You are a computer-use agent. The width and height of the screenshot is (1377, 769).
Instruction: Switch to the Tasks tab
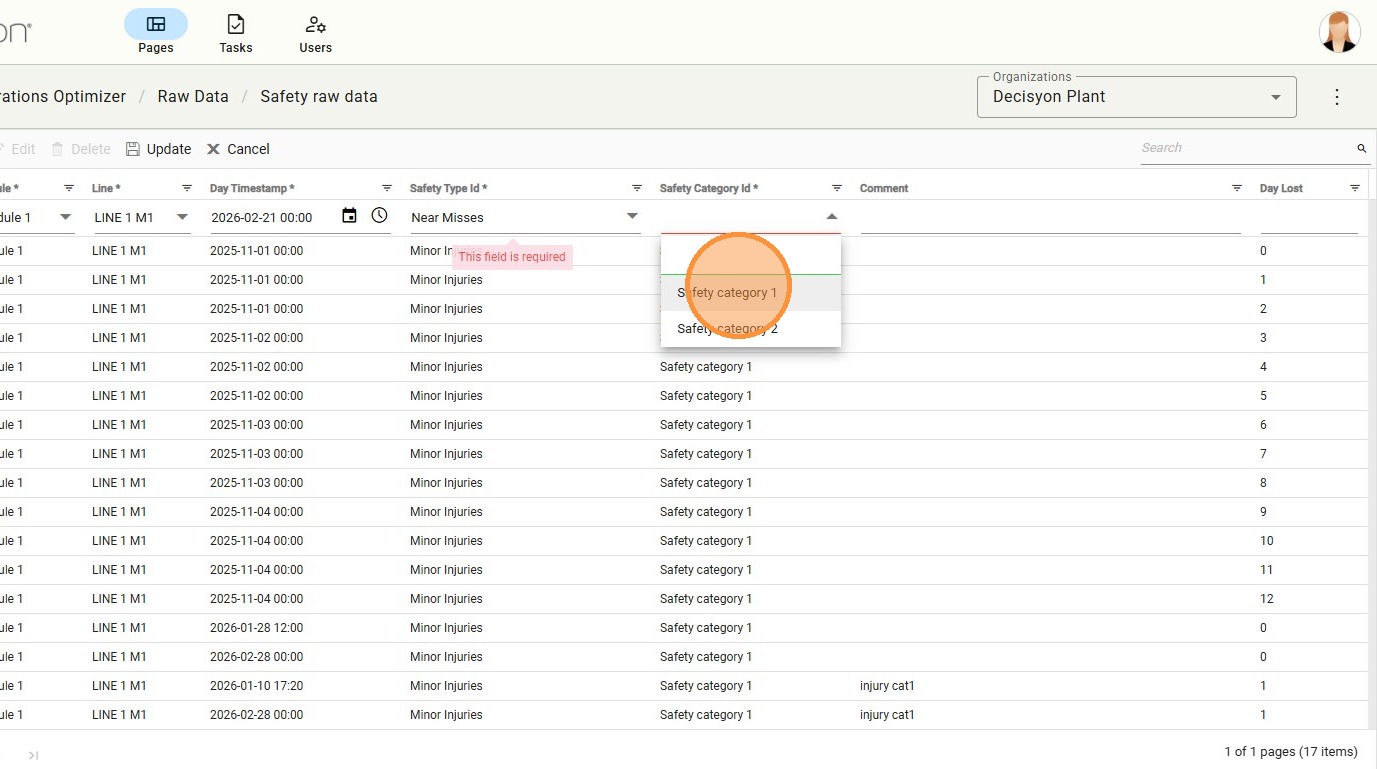236,33
